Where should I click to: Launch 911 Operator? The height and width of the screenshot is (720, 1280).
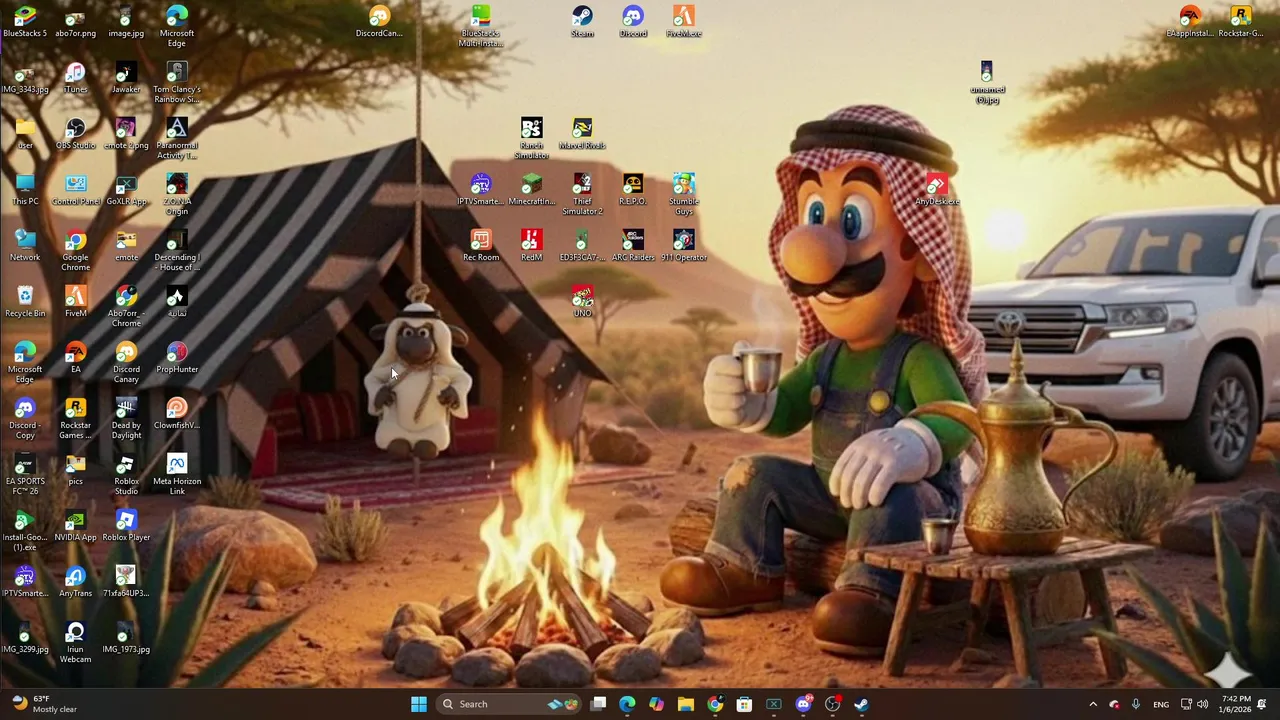[x=684, y=246]
